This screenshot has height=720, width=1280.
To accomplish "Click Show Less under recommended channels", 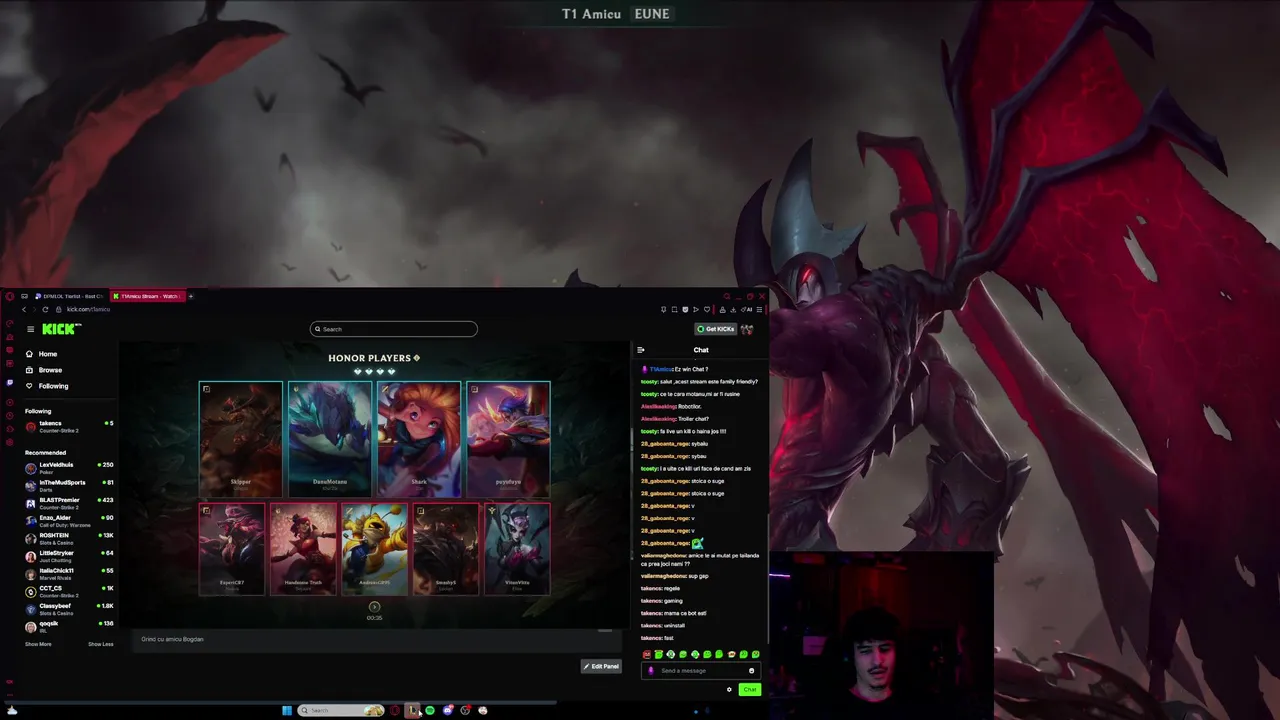I will tap(100, 644).
